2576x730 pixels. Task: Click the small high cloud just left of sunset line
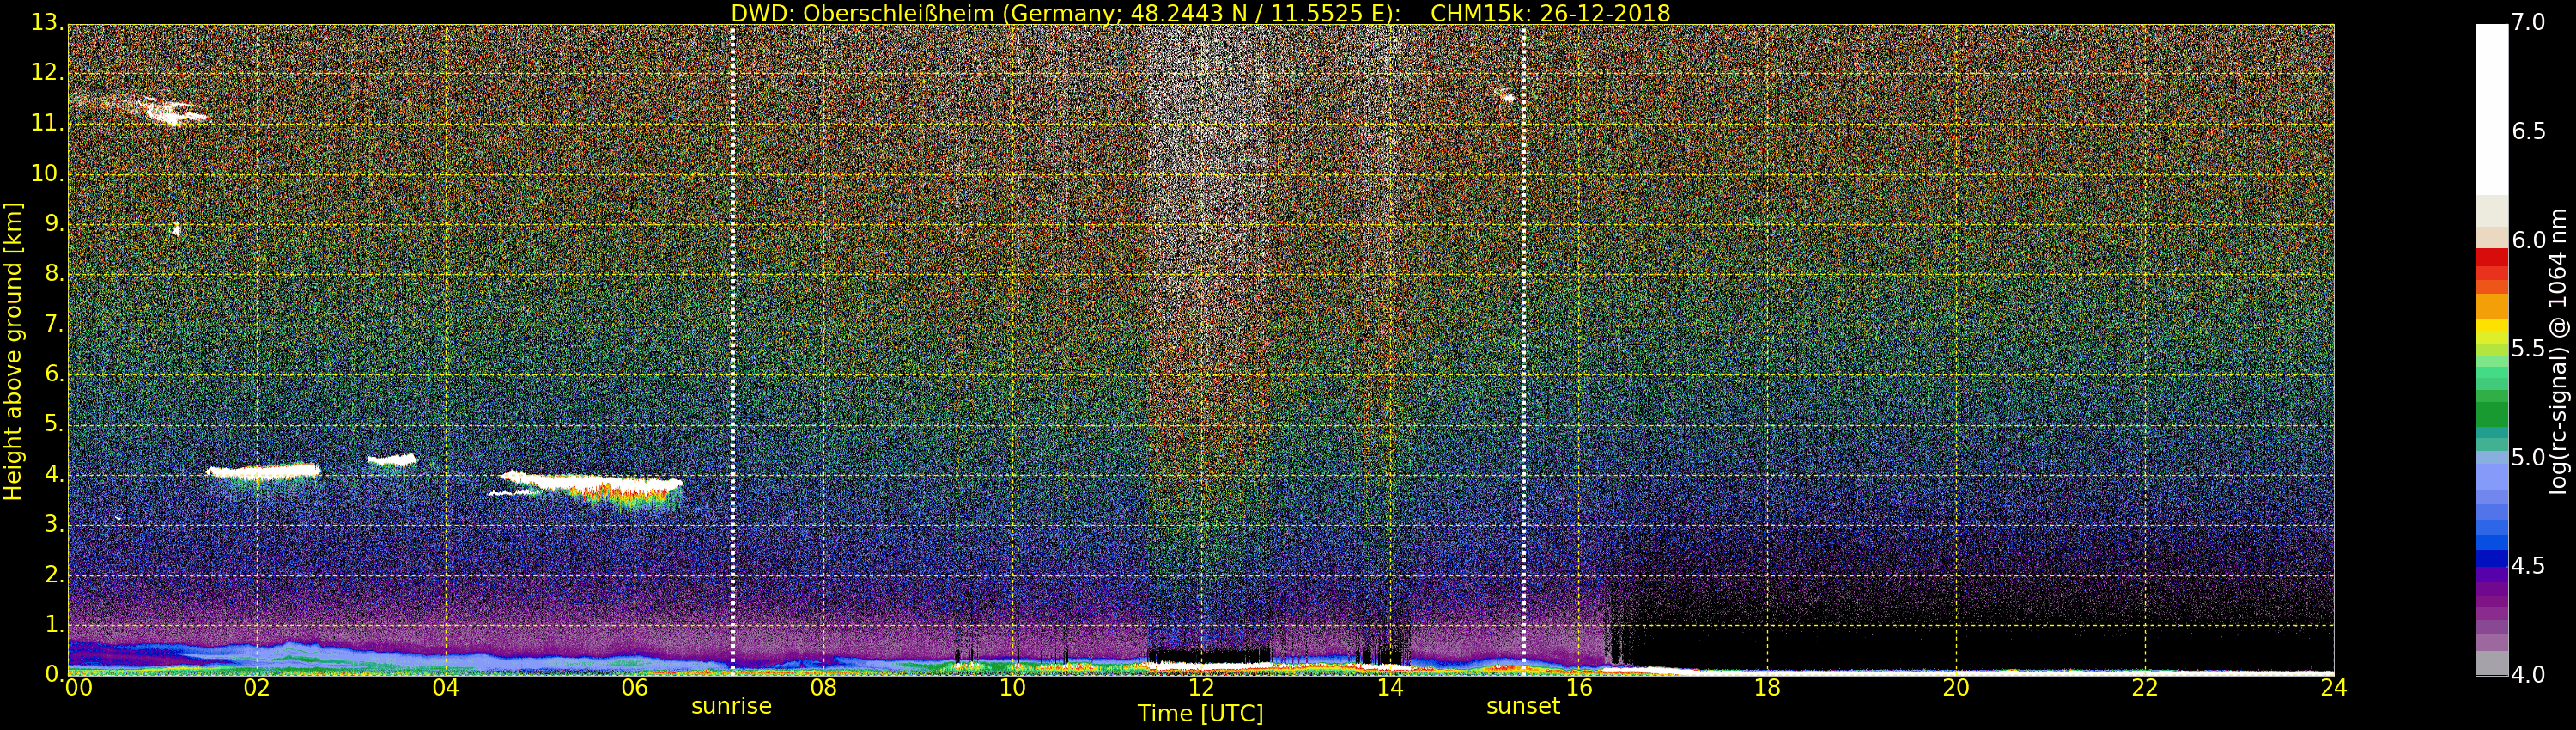click(1505, 96)
